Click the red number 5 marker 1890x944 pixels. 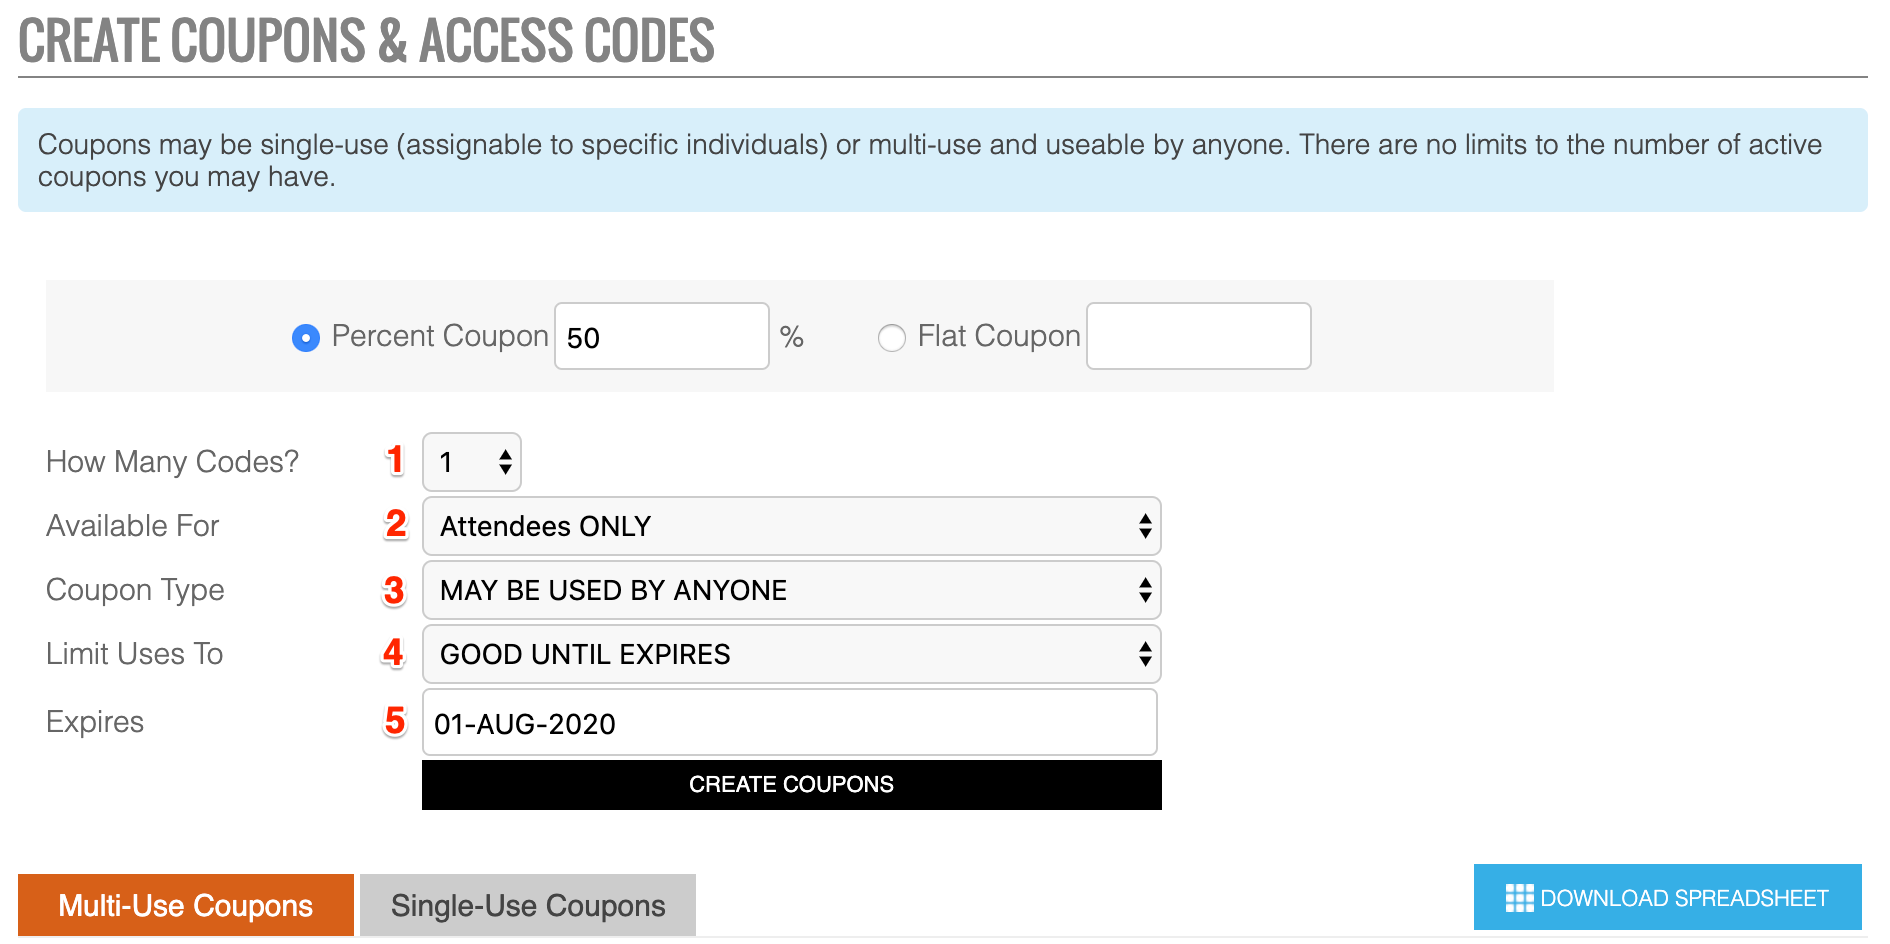coord(395,721)
